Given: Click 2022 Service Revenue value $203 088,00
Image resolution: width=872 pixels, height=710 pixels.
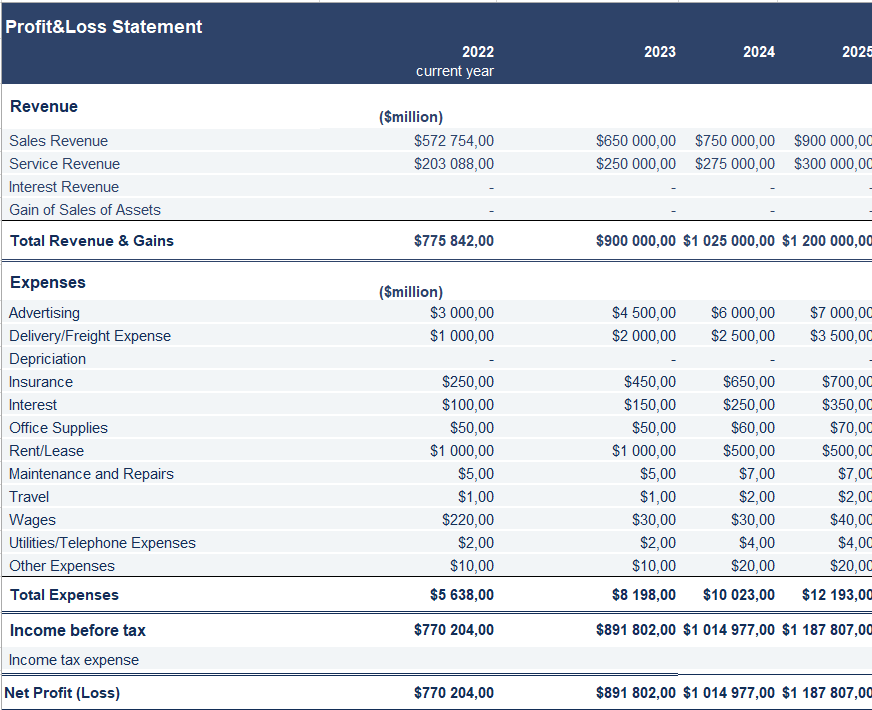Looking at the screenshot, I should [454, 164].
